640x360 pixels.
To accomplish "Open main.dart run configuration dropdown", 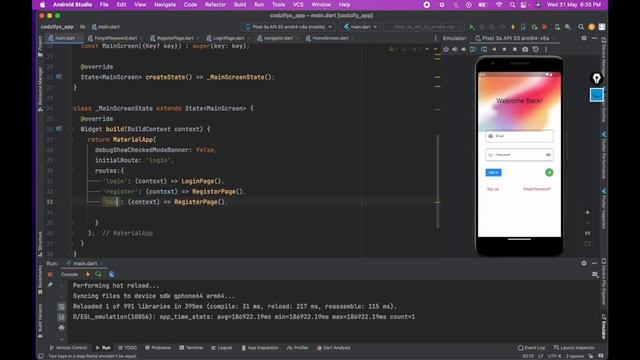I will 360,27.
